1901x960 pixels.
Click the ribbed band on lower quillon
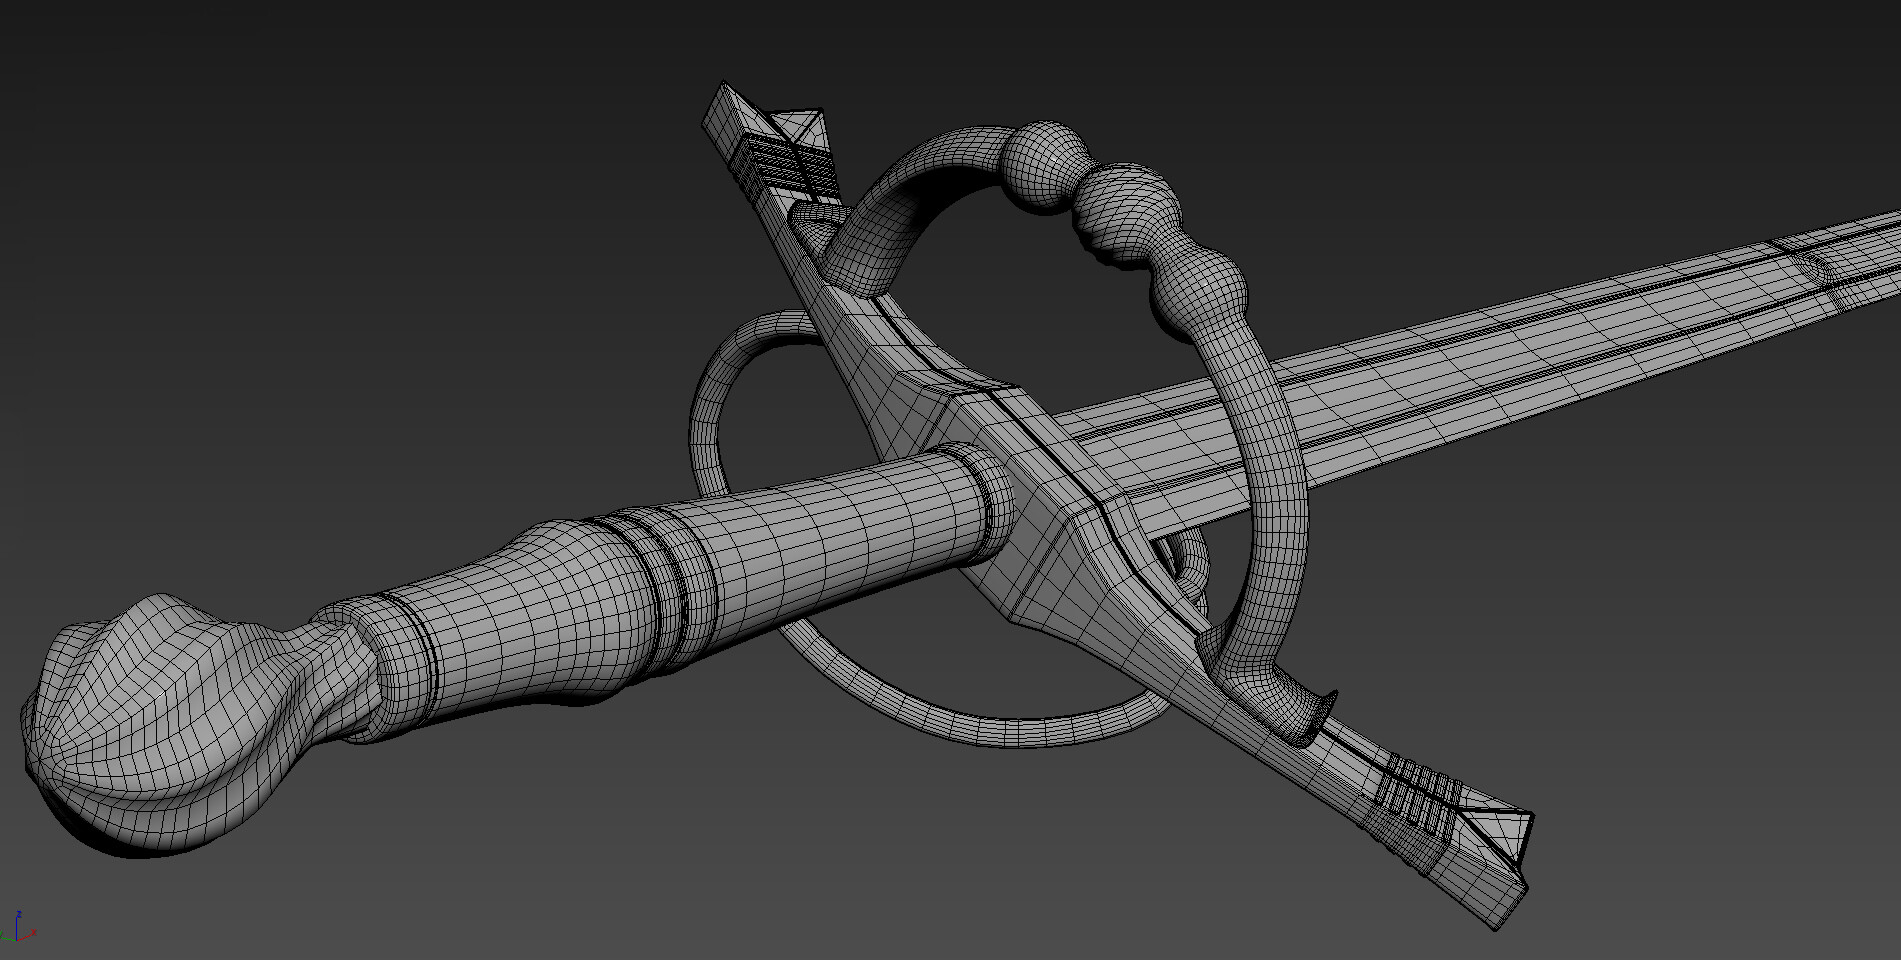pos(1410,790)
